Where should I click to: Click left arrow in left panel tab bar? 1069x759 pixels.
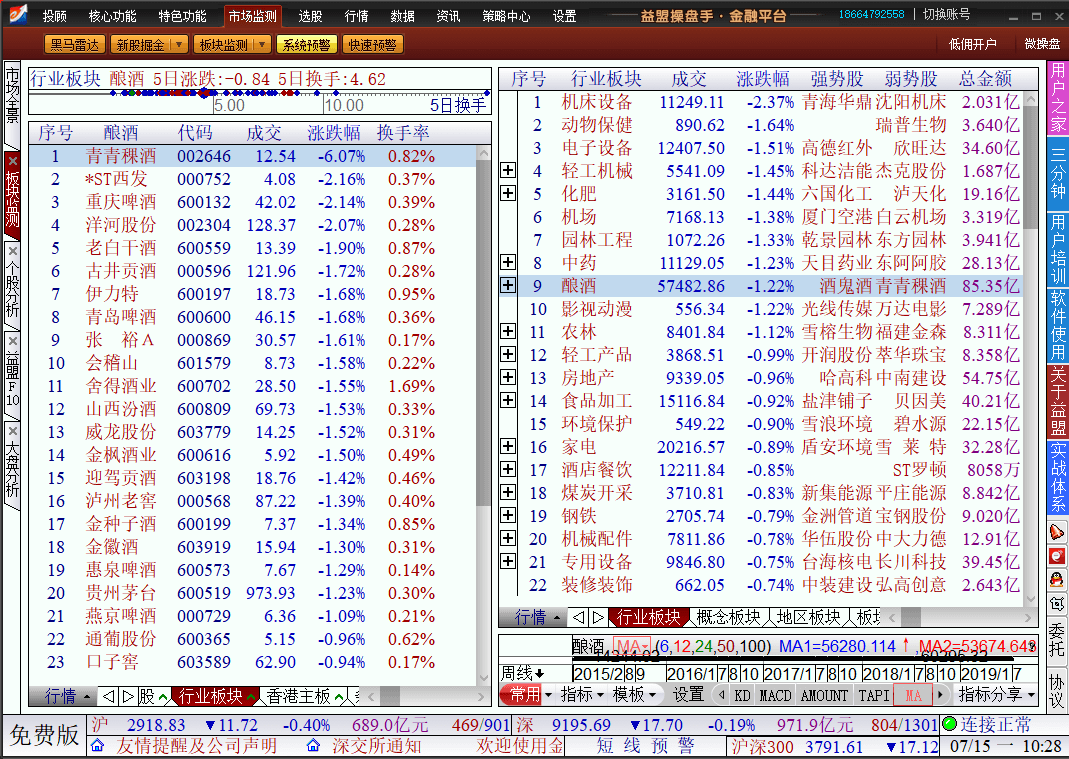tap(108, 696)
